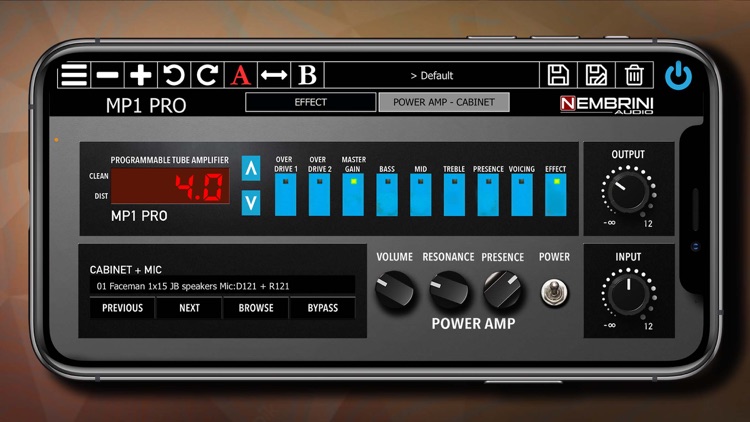The width and height of the screenshot is (750, 422).
Task: Click the Faceman 1x15 cabinet name field
Action: pyautogui.click(x=222, y=286)
